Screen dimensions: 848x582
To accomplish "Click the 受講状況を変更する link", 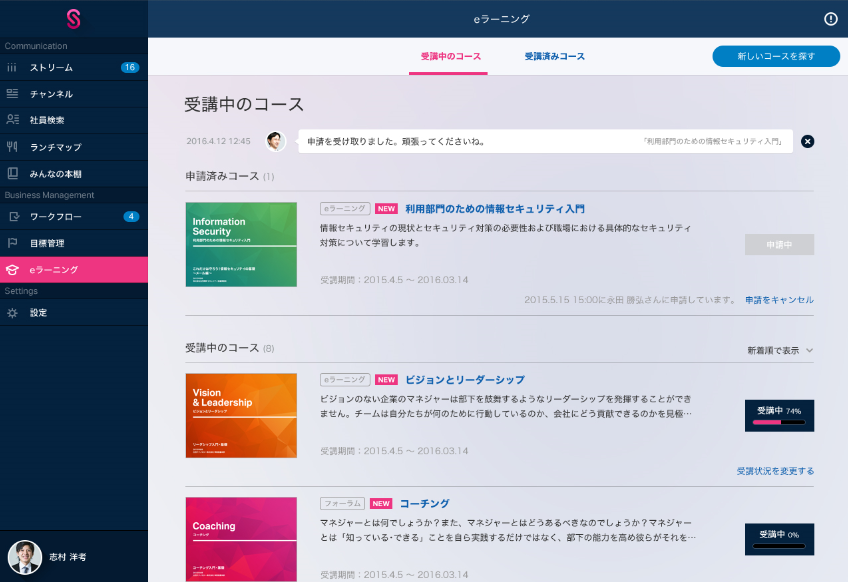I will 775,471.
